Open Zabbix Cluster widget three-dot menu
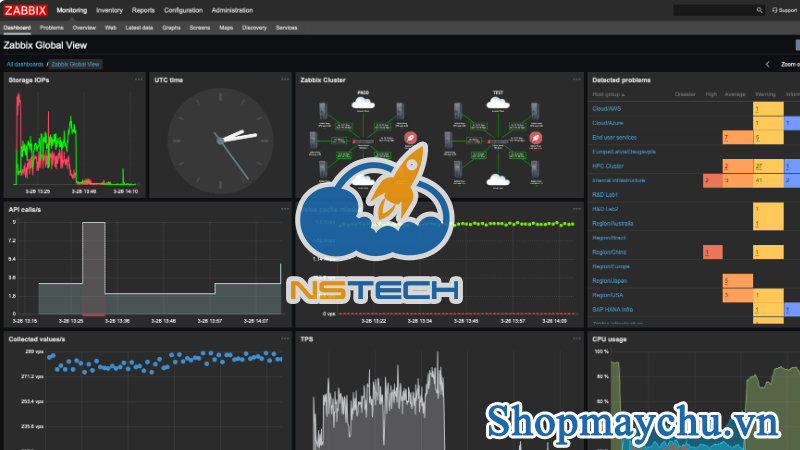Image resolution: width=800 pixels, height=450 pixels. [x=576, y=80]
